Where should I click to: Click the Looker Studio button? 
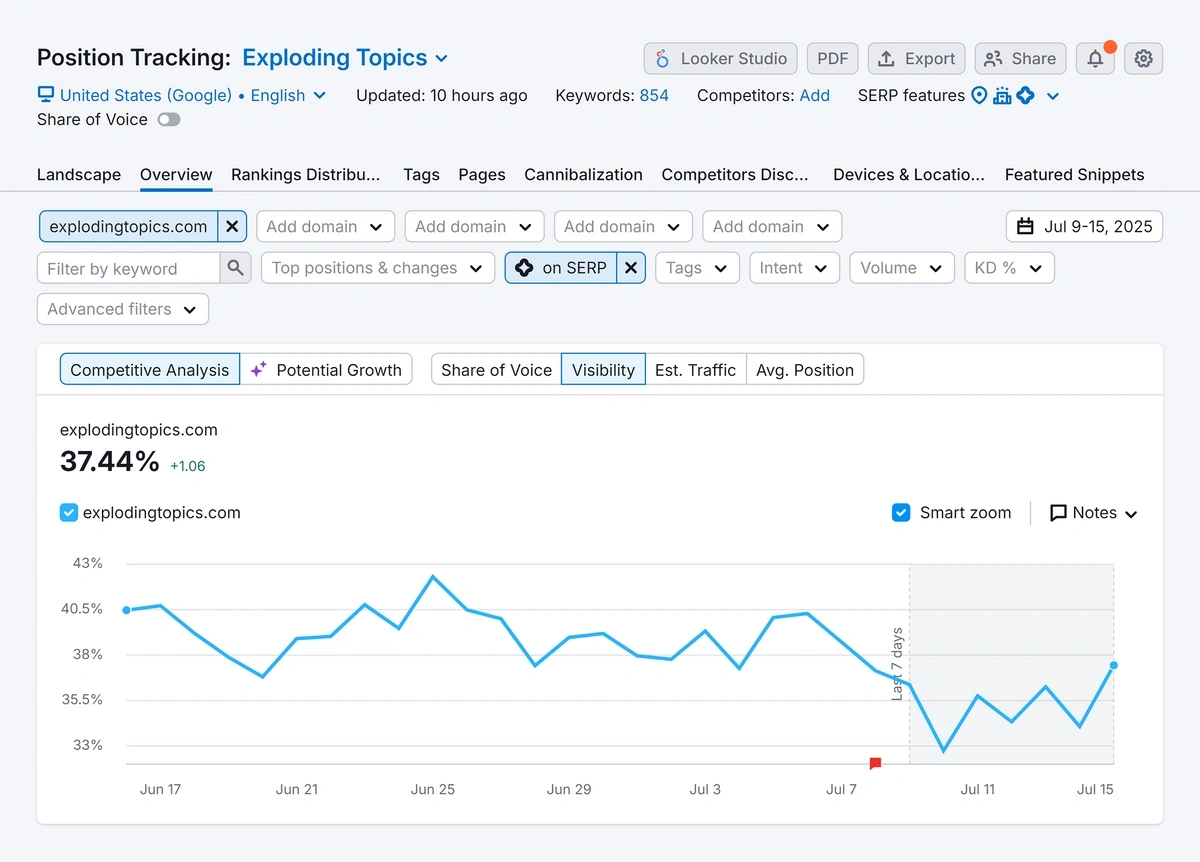point(721,58)
